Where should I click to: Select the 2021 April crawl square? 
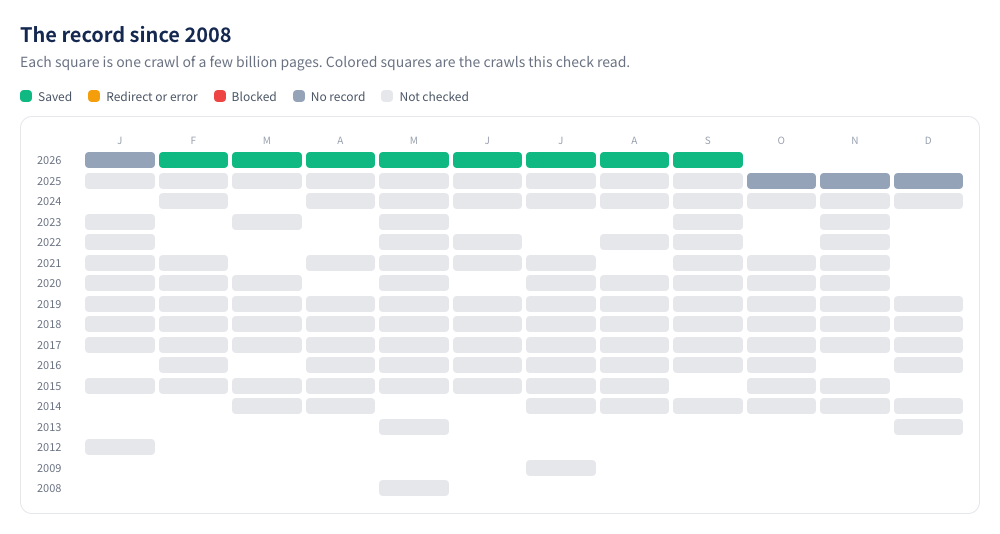(341, 263)
